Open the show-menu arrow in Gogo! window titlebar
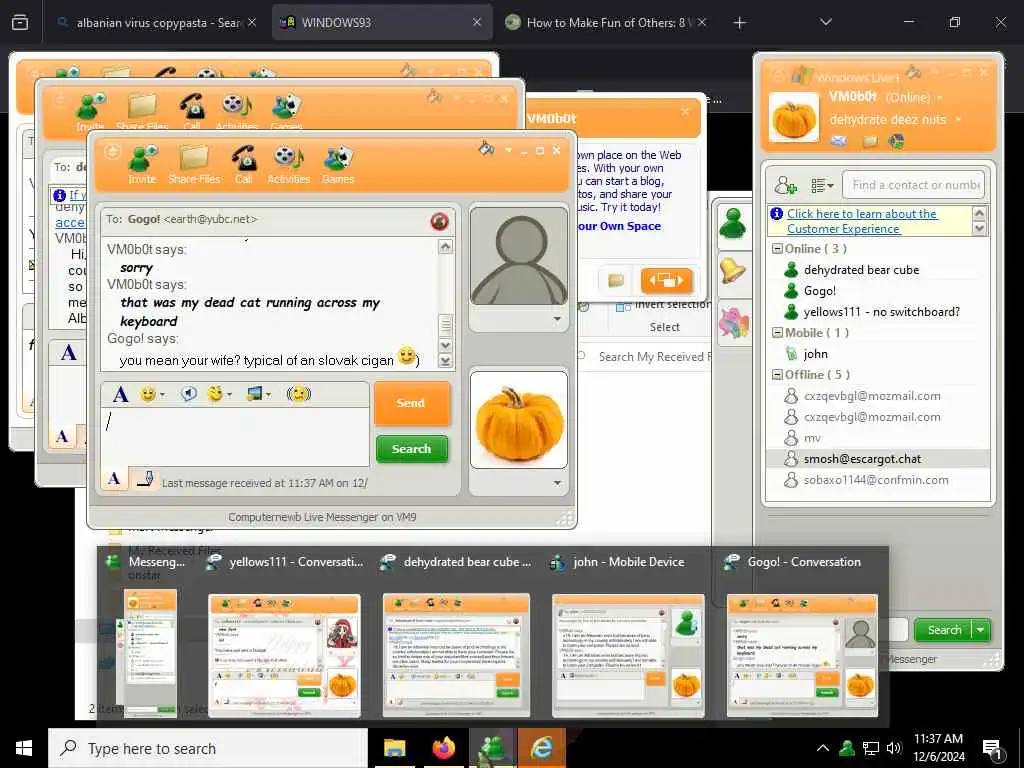The width and height of the screenshot is (1024, 768). tap(508, 150)
